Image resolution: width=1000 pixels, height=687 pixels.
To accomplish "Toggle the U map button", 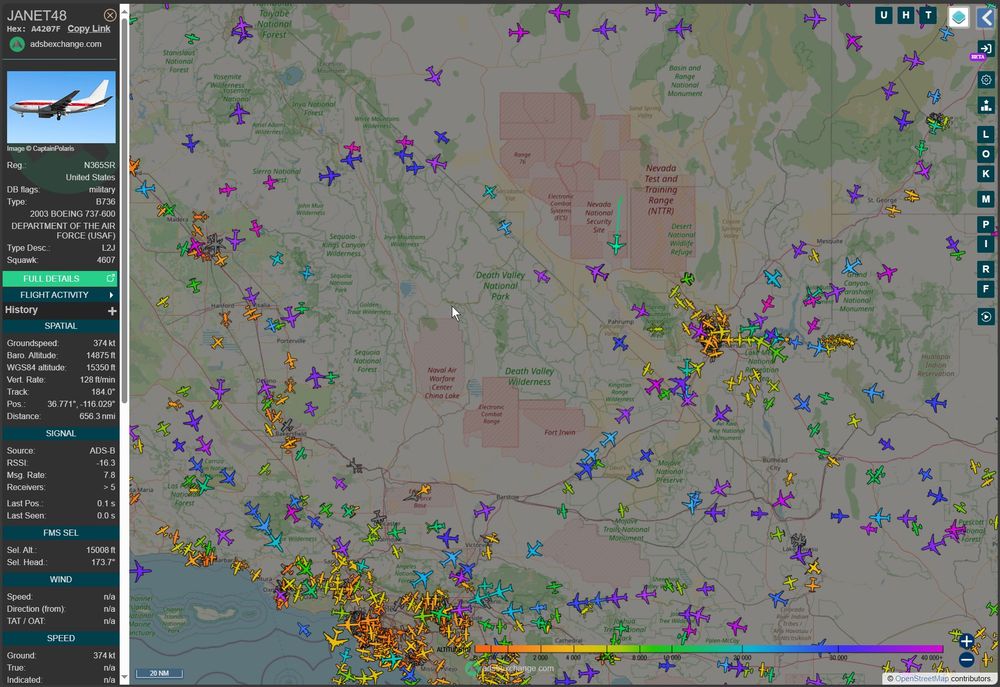I will tap(883, 15).
